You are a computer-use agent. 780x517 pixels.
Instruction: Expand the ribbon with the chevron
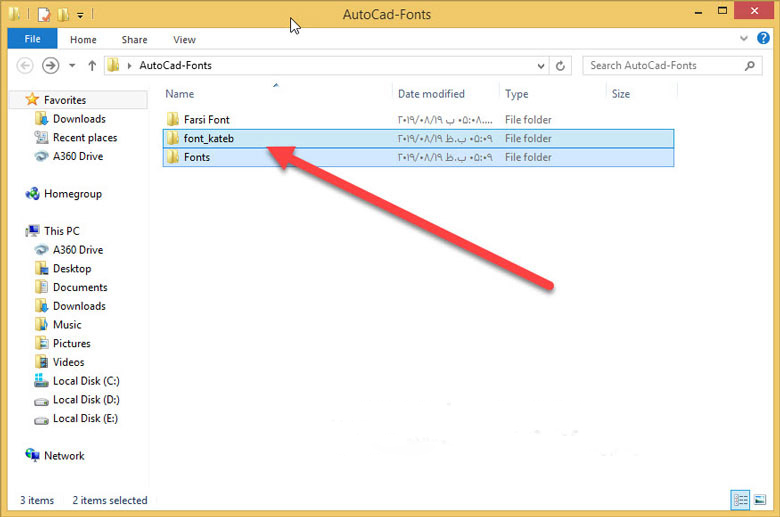744,38
